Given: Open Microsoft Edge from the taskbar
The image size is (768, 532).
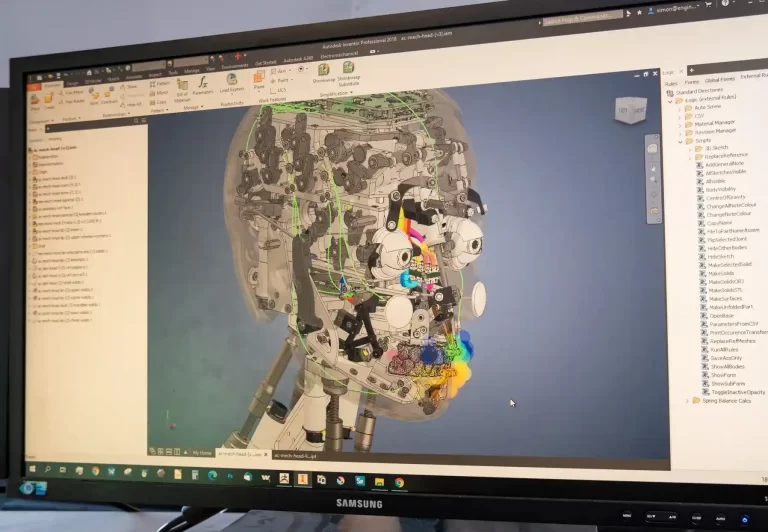Looking at the screenshot, I should [x=212, y=475].
